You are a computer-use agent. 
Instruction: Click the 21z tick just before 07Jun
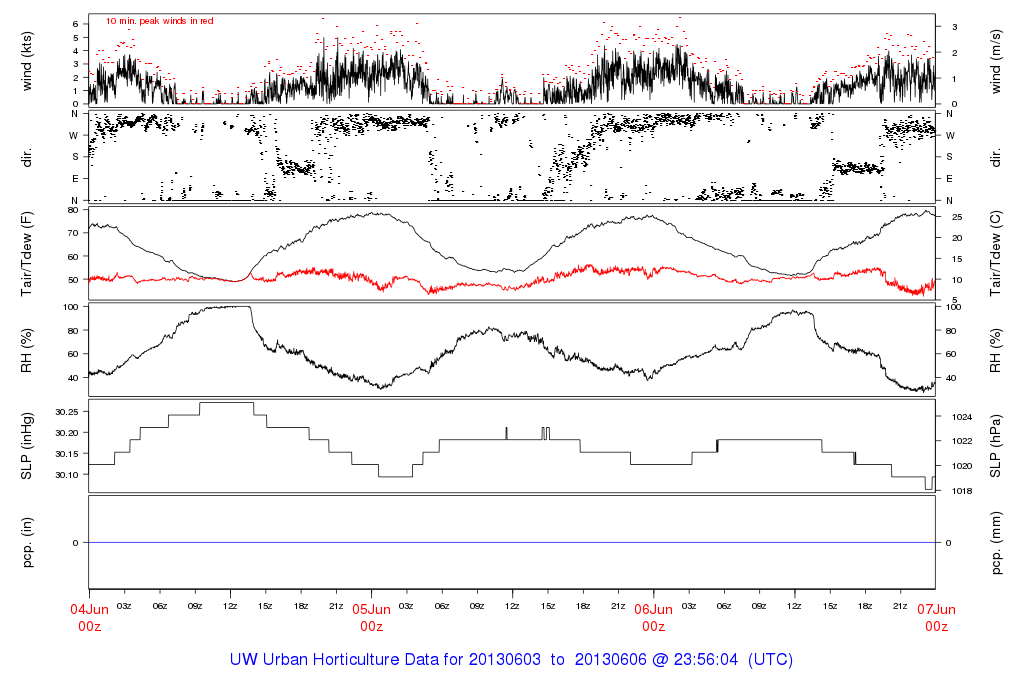coord(900,606)
